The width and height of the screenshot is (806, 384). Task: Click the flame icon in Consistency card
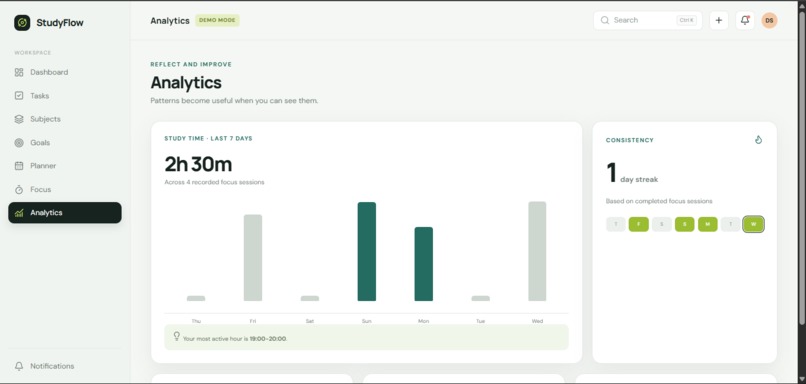758,140
